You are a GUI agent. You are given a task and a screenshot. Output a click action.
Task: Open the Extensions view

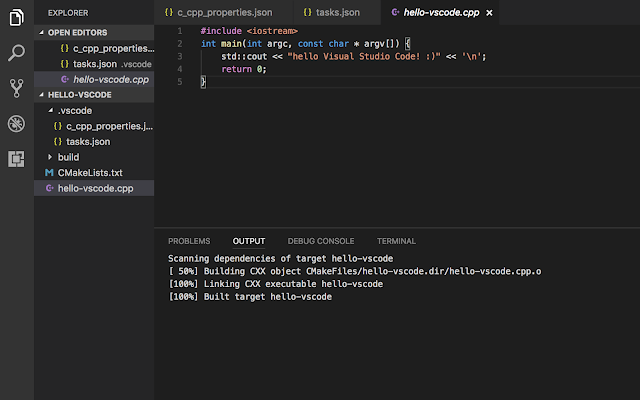coord(16,159)
